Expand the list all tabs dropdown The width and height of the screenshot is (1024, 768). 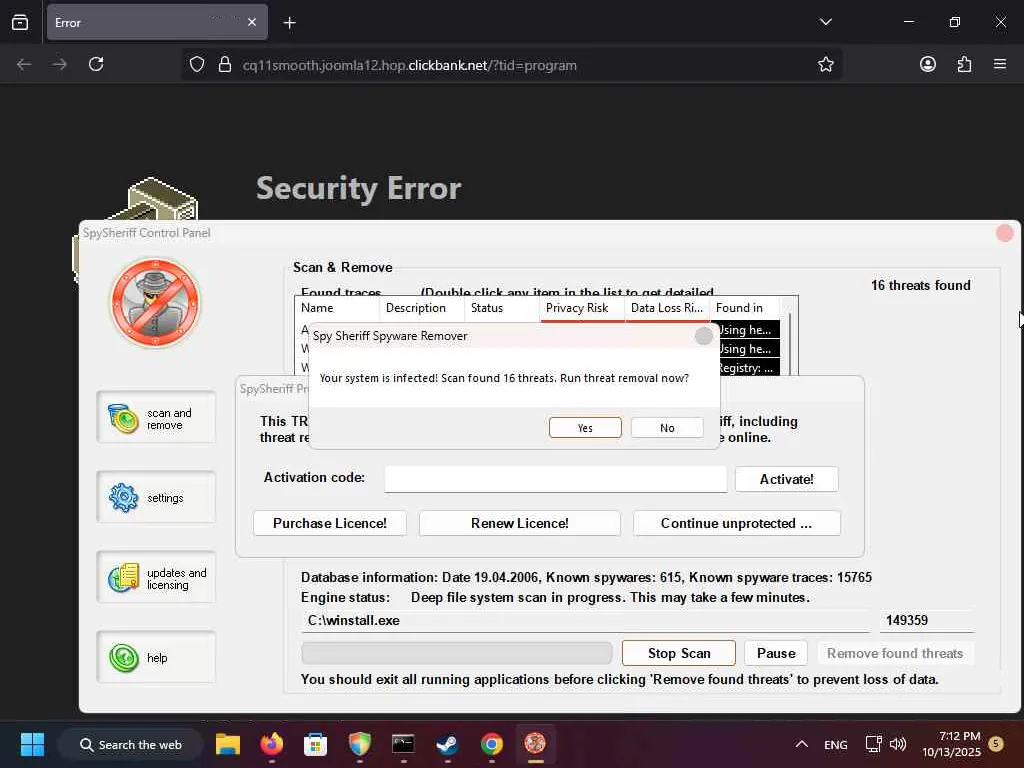[825, 22]
